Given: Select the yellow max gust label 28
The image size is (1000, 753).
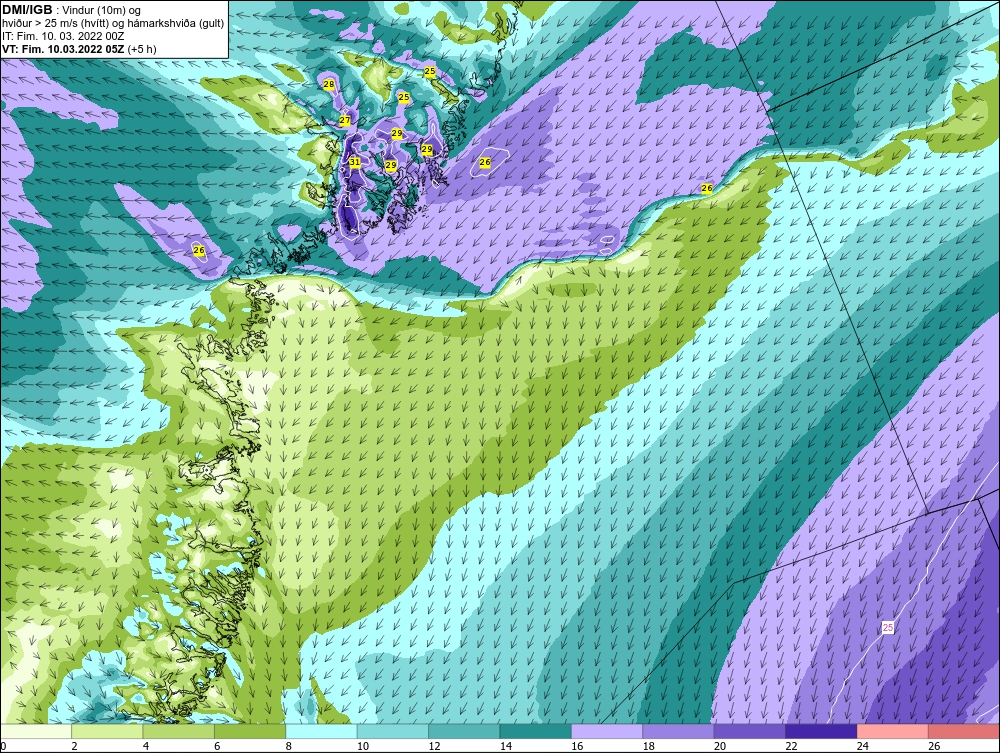Looking at the screenshot, I should [329, 84].
